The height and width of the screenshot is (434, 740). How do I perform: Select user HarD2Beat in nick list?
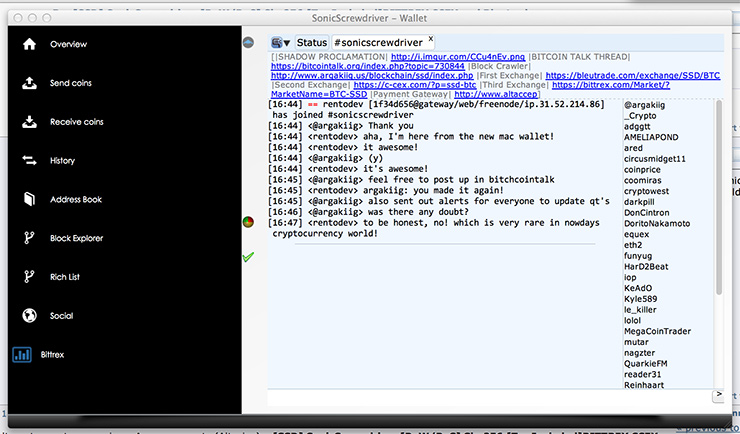click(x=646, y=267)
